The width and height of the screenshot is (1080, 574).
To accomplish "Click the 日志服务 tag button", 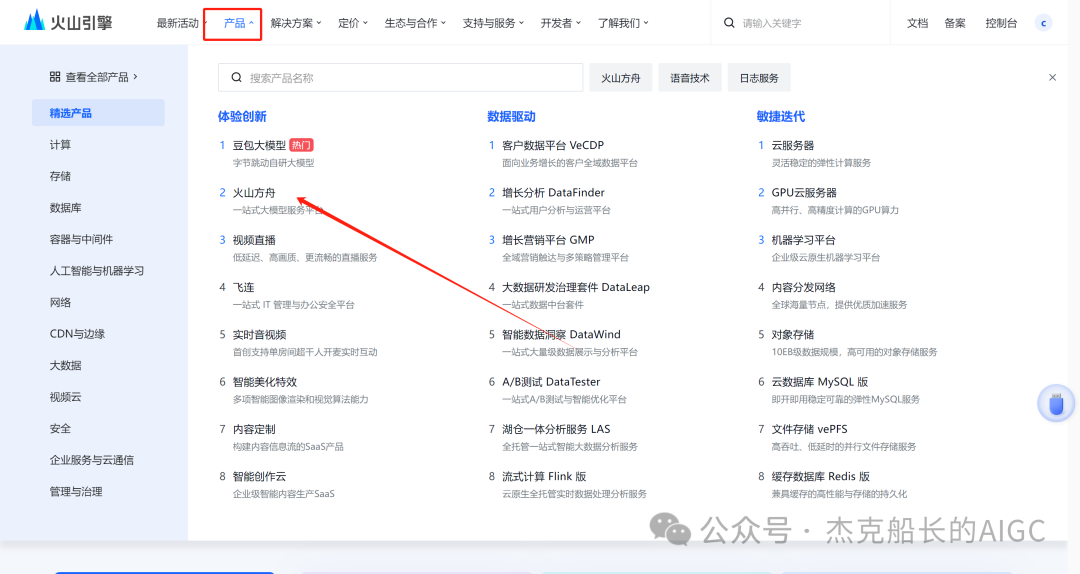I will [759, 78].
